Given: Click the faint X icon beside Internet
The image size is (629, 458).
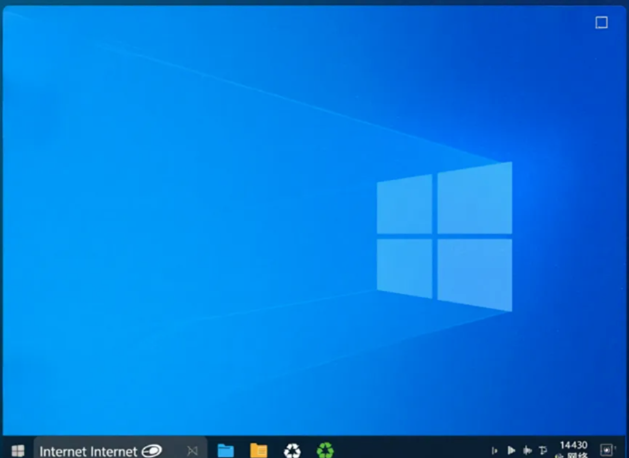Looking at the screenshot, I should point(193,451).
